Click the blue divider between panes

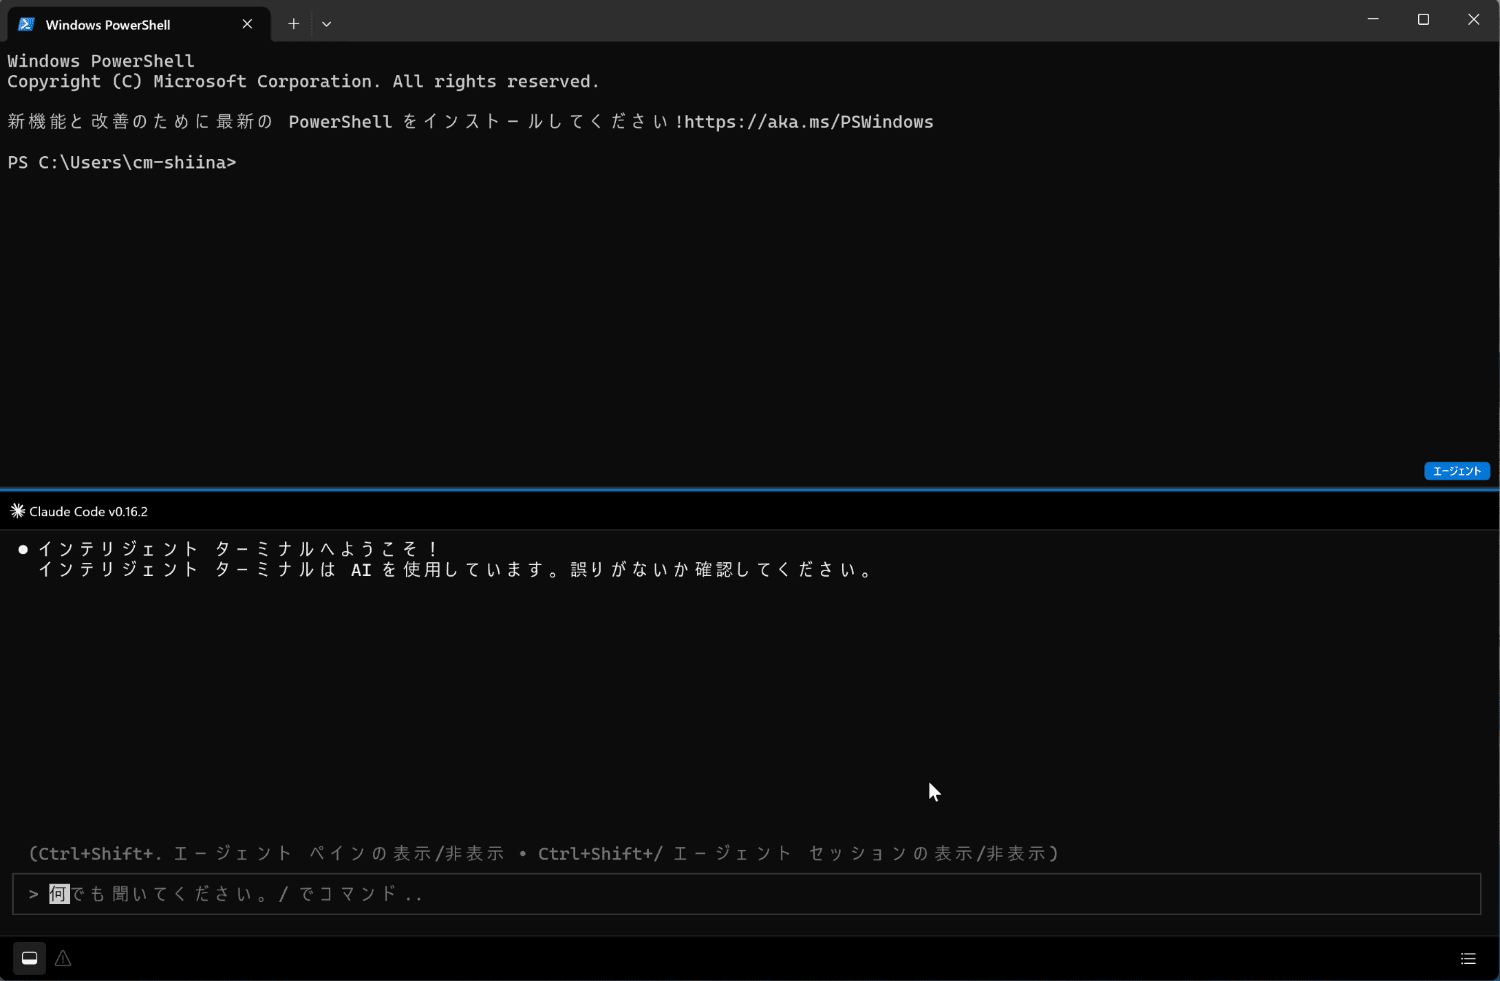coord(750,490)
